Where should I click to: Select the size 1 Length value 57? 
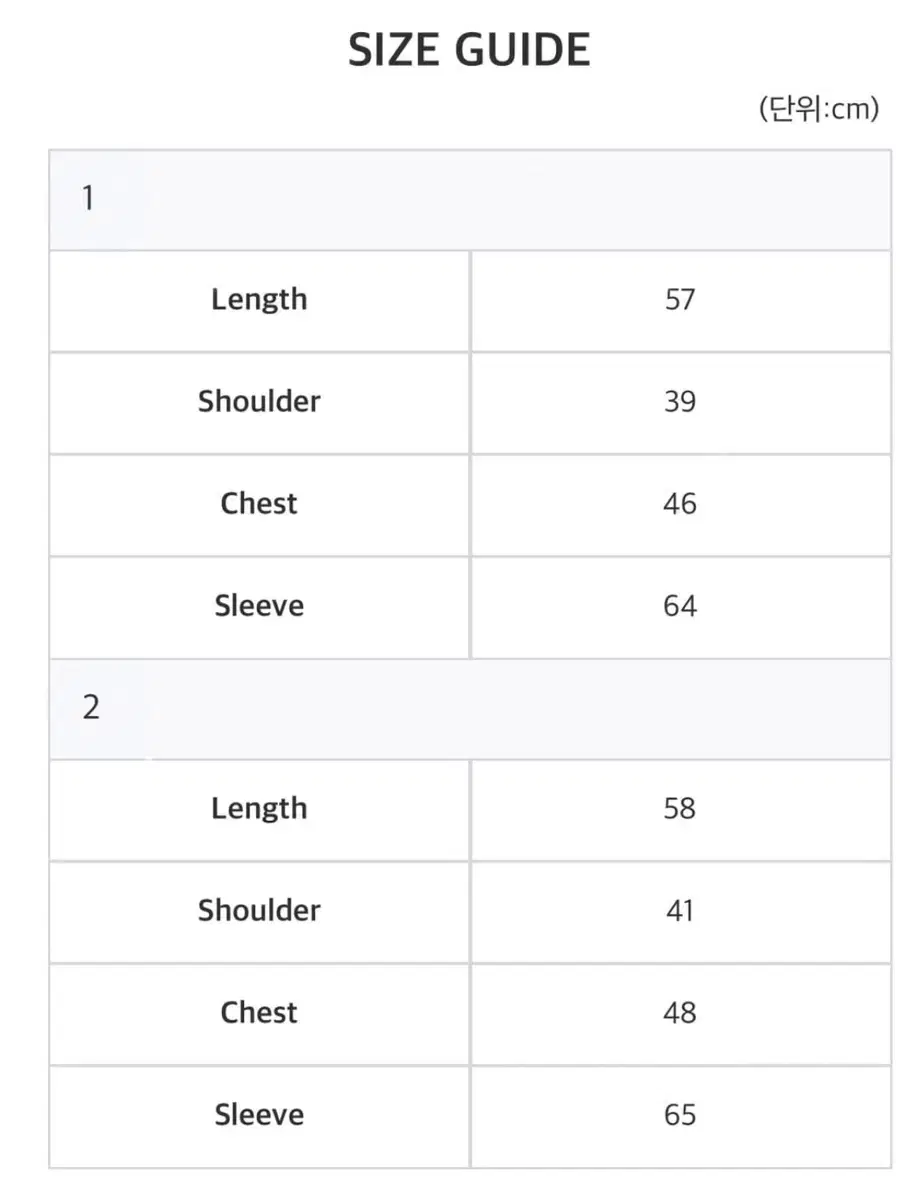click(680, 300)
